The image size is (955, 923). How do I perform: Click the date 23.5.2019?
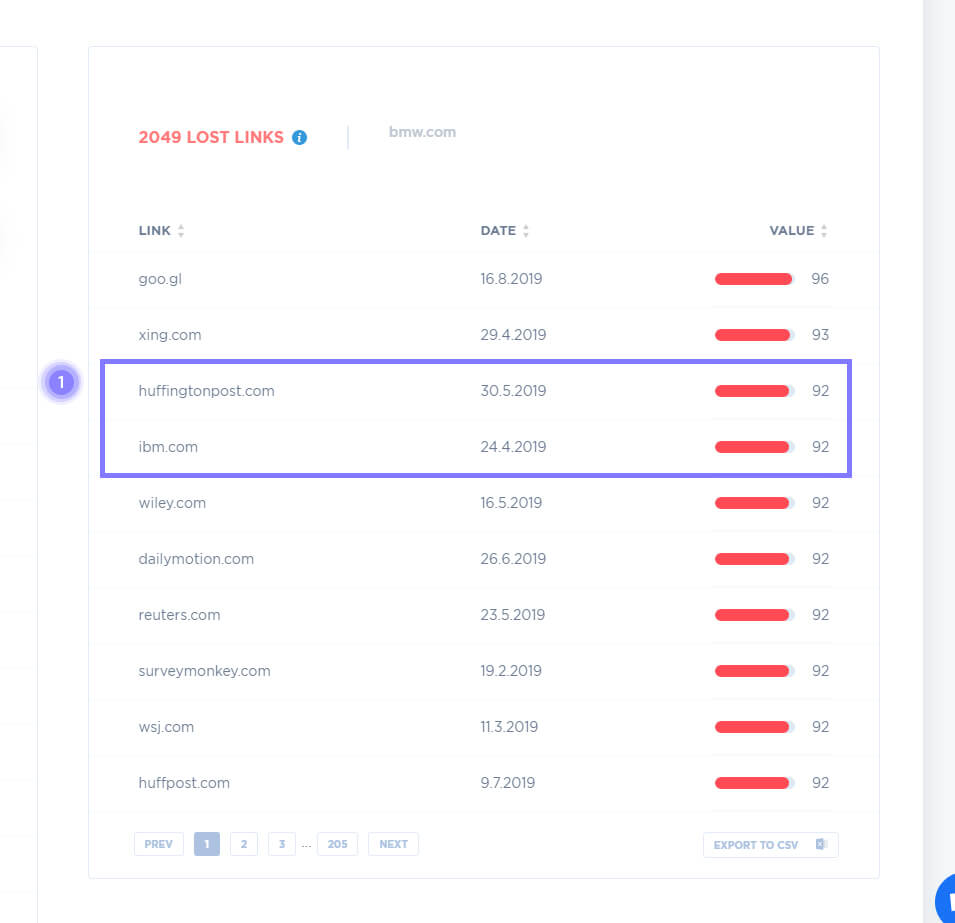pyautogui.click(x=512, y=615)
